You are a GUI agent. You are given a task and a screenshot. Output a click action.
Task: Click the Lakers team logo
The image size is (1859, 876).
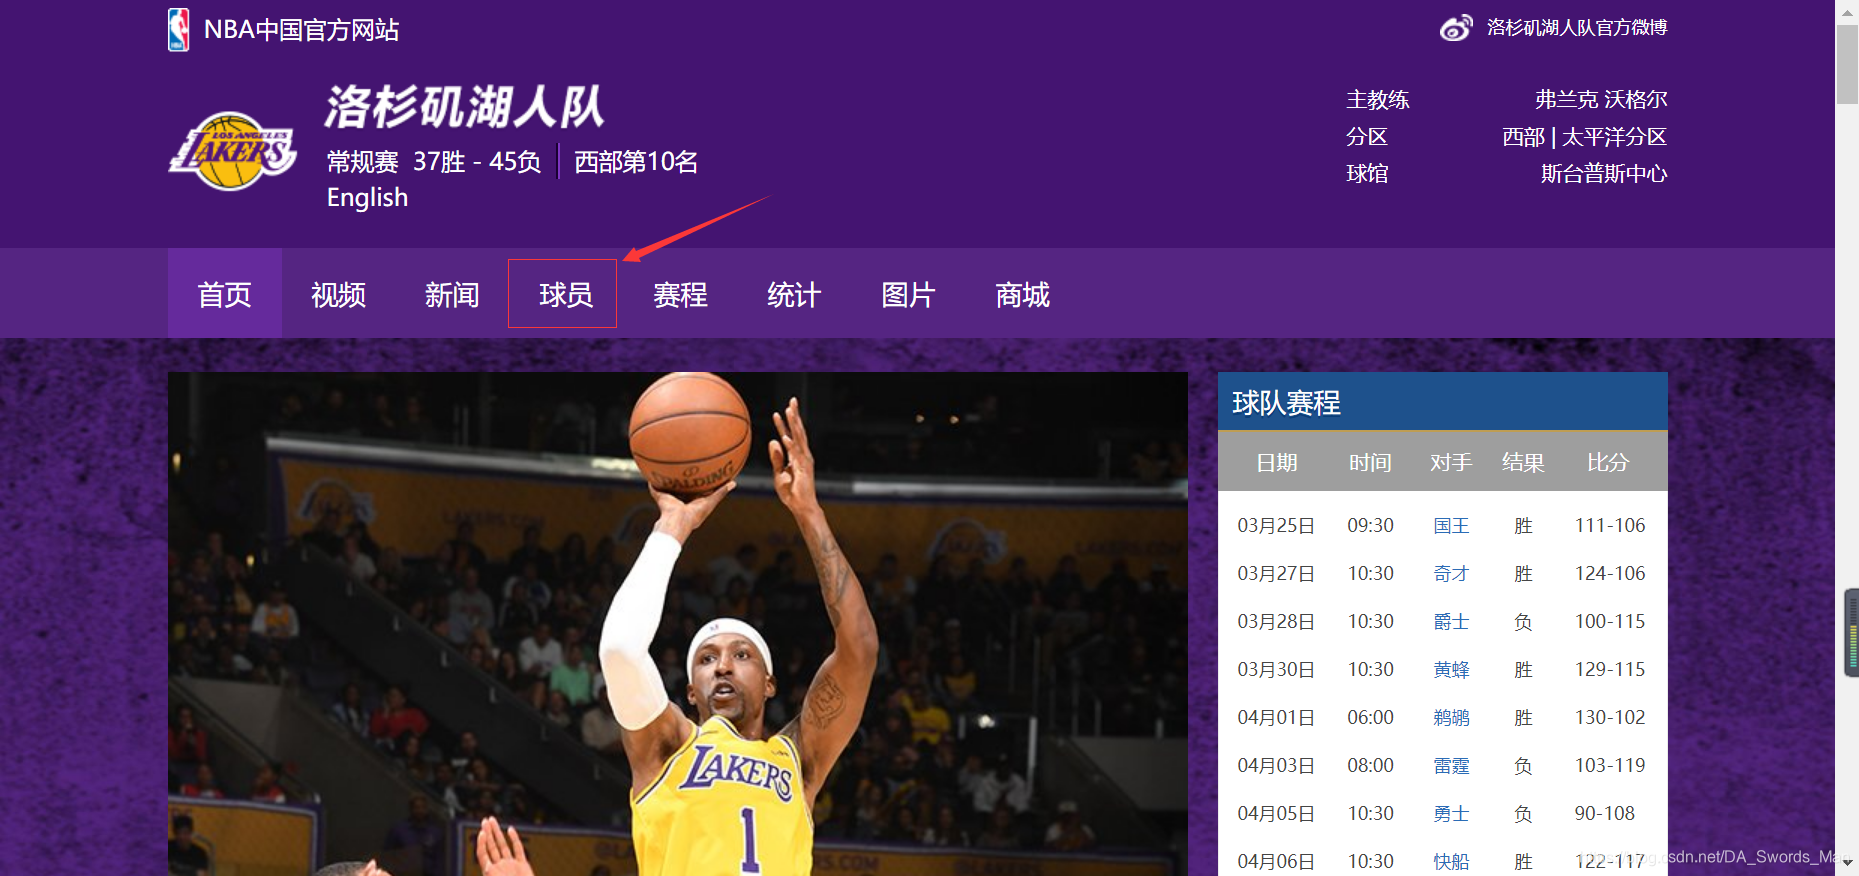coord(233,151)
